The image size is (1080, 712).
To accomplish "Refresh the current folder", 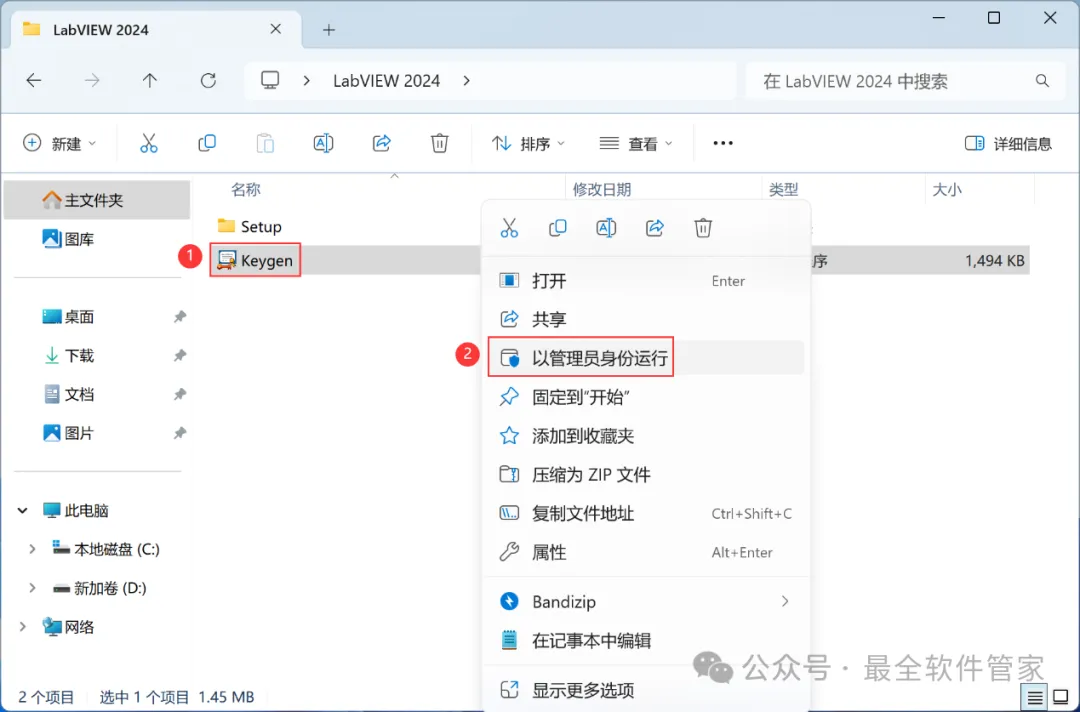I will [208, 81].
